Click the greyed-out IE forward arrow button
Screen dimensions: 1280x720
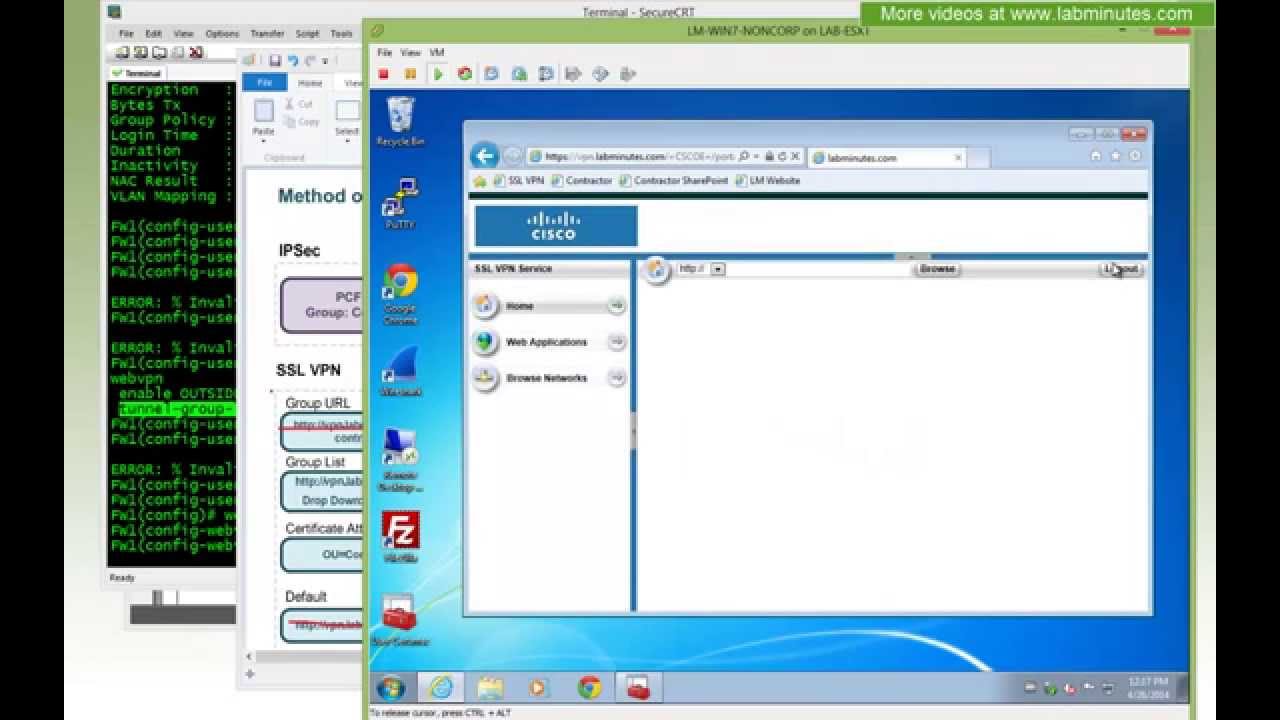[x=512, y=156]
